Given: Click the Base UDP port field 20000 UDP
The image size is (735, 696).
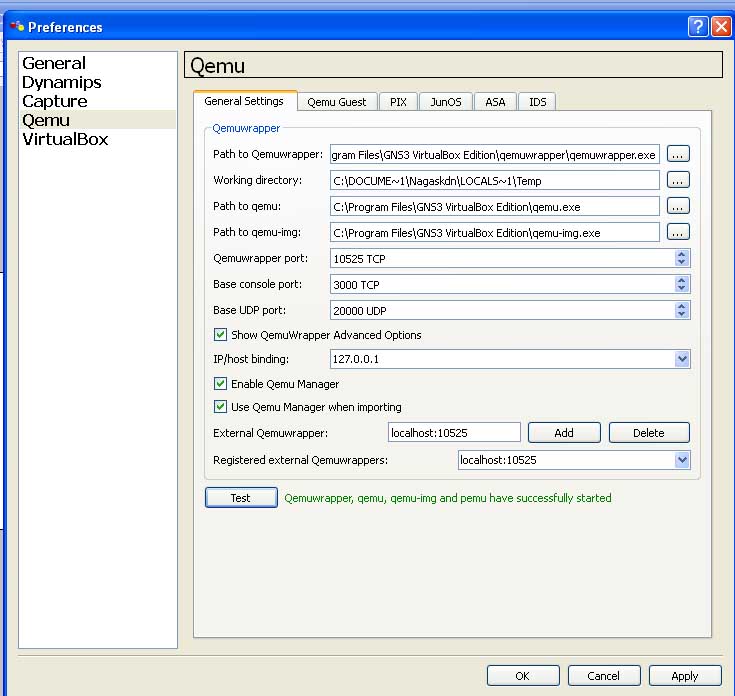Looking at the screenshot, I should coord(502,310).
